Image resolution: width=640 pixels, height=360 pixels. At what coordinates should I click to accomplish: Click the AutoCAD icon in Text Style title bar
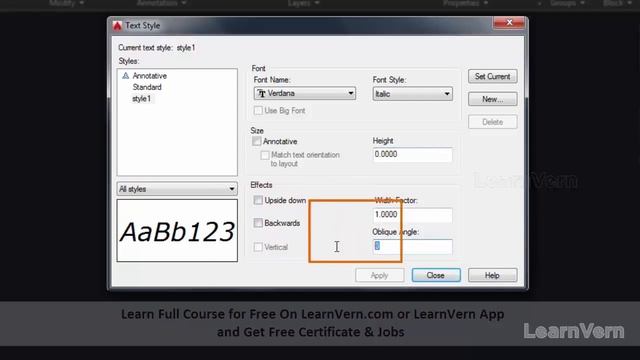point(118,26)
